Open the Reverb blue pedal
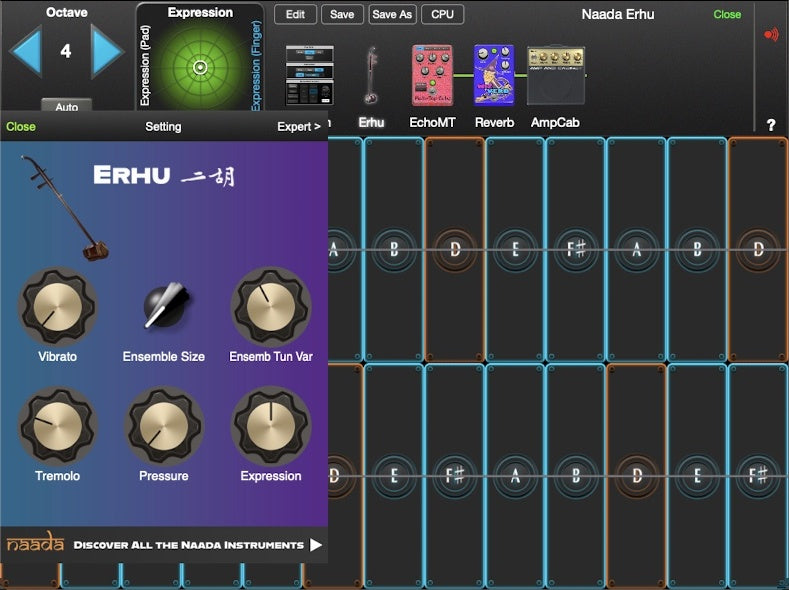This screenshot has height=590, width=789. tap(494, 75)
